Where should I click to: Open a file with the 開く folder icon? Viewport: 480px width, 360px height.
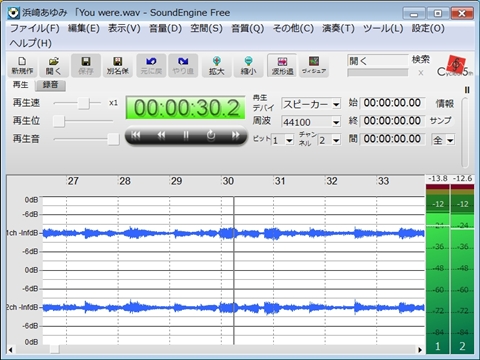[54, 66]
